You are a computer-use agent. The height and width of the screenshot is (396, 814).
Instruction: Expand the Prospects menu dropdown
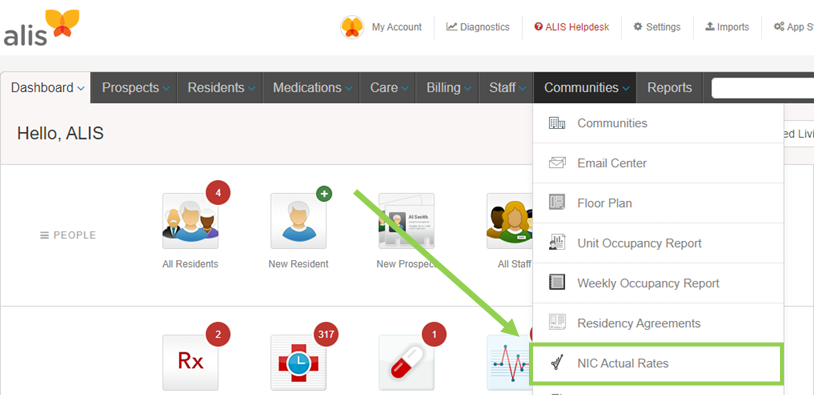166,89
